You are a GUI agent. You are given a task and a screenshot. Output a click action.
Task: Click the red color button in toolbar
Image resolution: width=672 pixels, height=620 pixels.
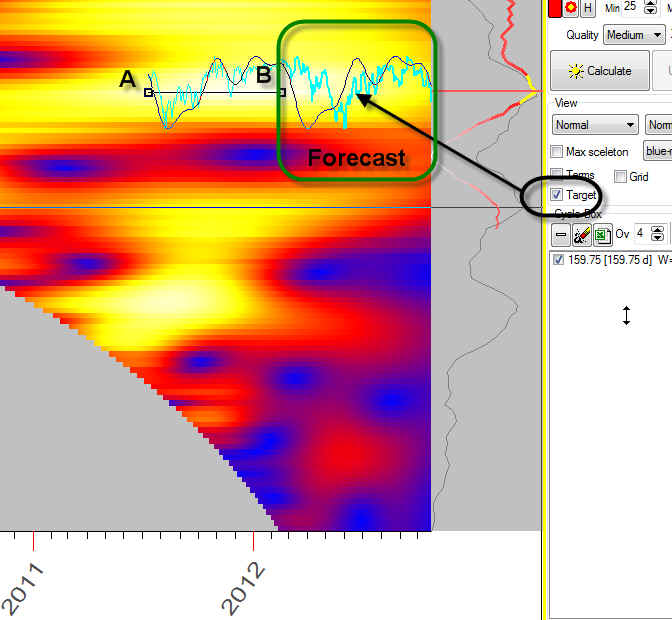point(555,7)
